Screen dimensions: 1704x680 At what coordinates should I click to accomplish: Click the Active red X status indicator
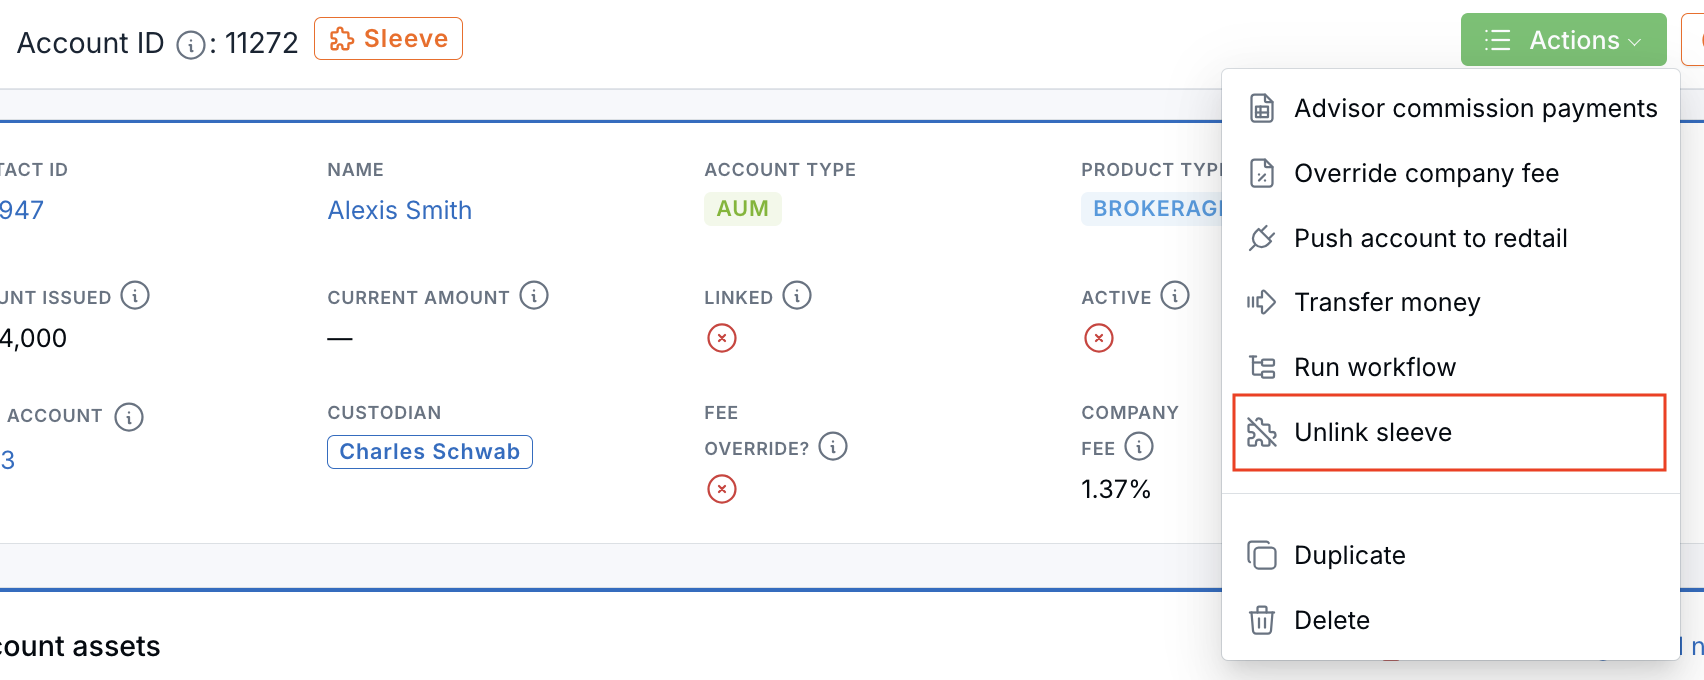1099,338
